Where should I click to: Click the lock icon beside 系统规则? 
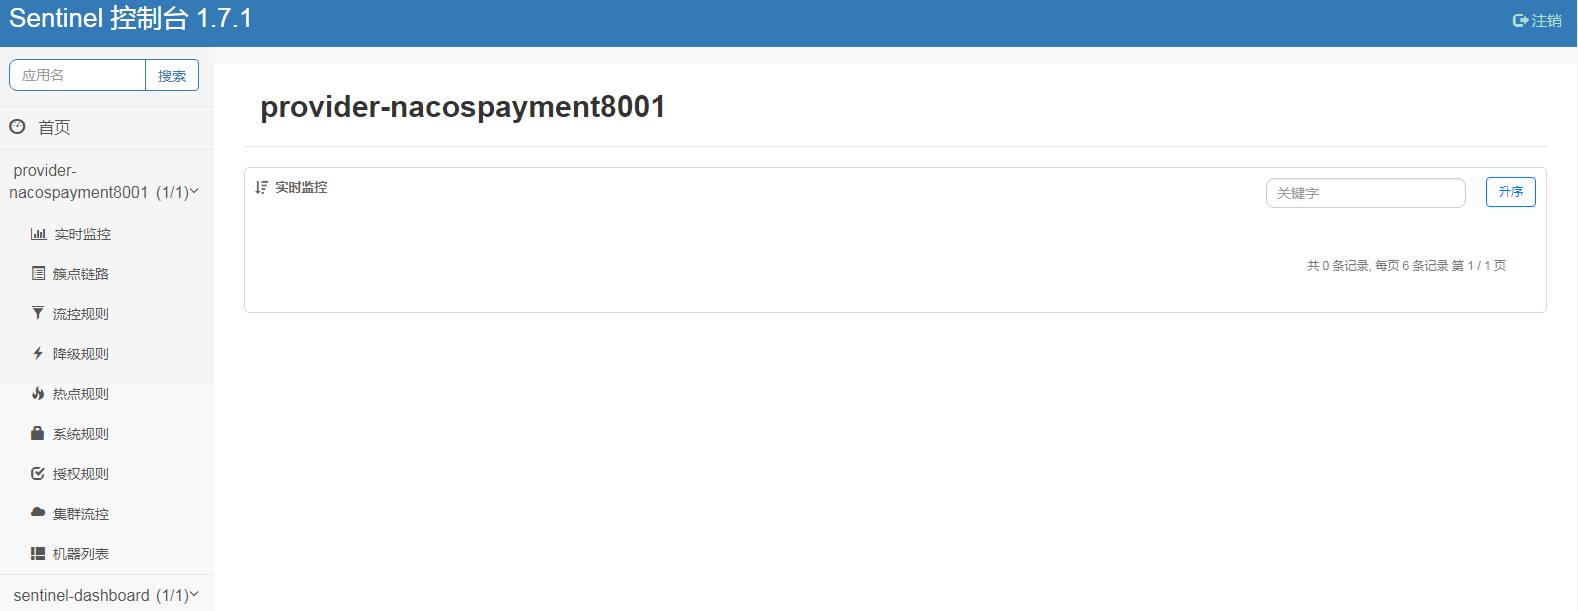[x=38, y=433]
